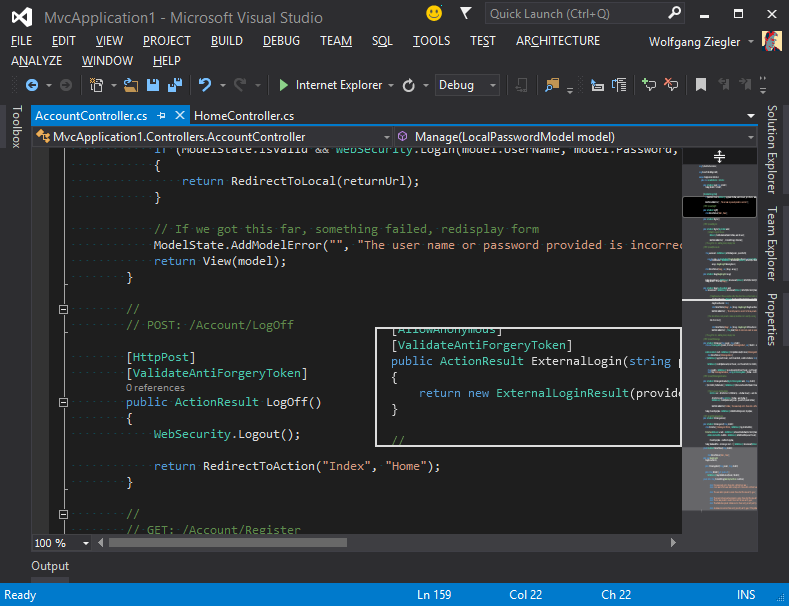Click the Visual Studio logo icon
The image size is (789, 606).
point(22,17)
